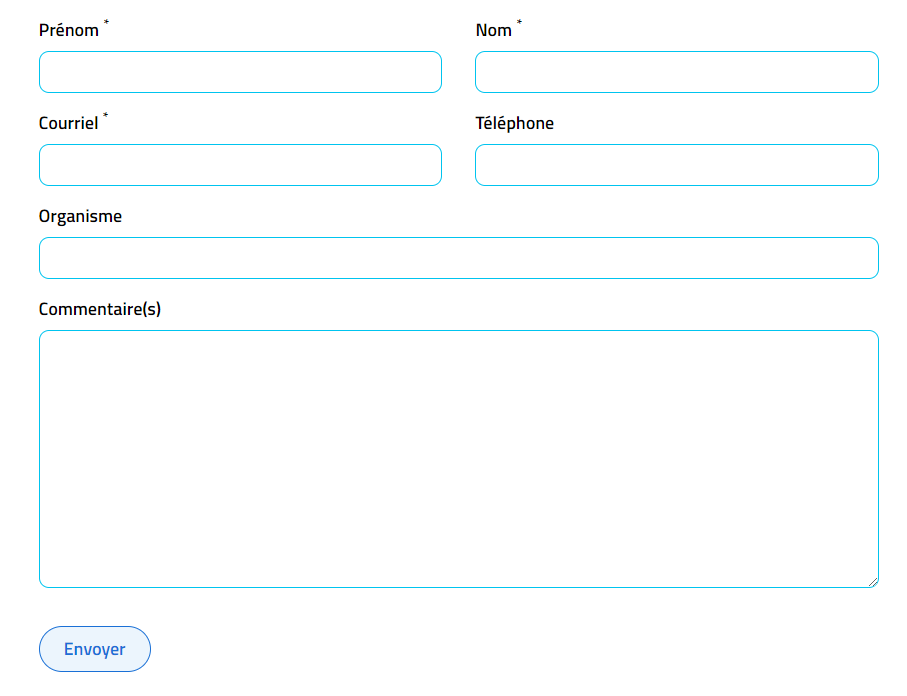This screenshot has width=907, height=696.
Task: Click the red asterisk after Courriel
Action: click(106, 116)
